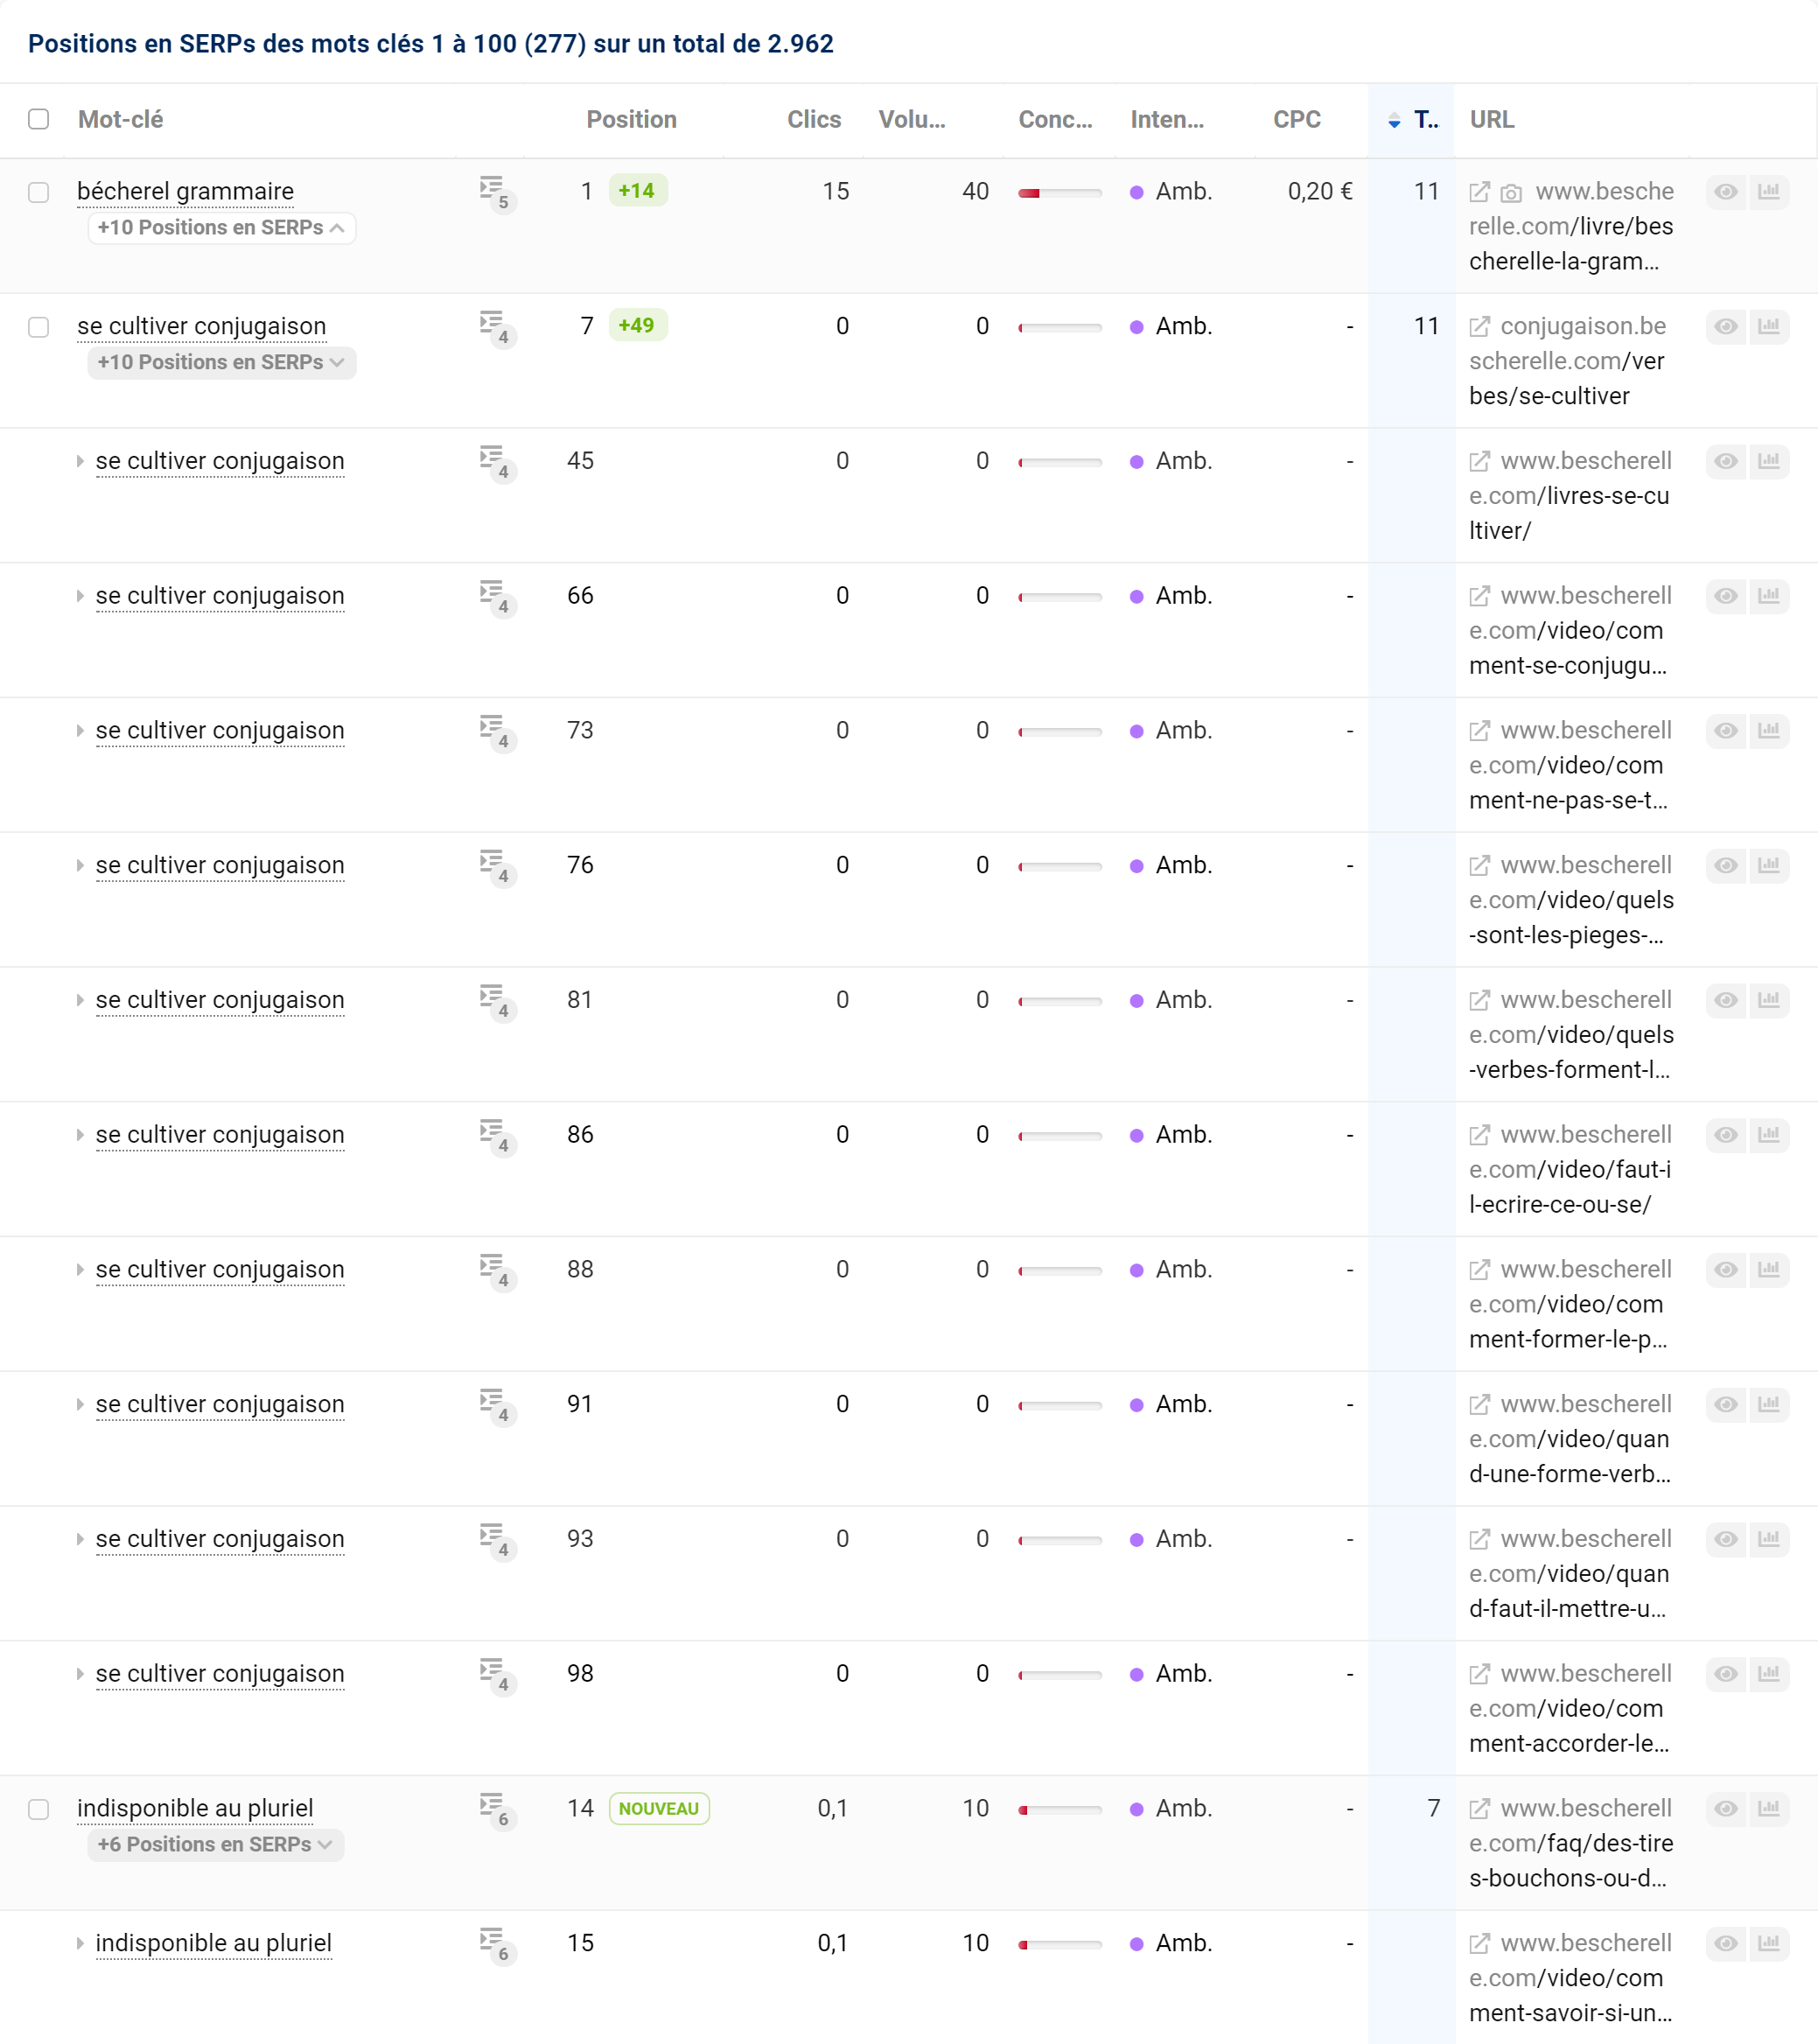Image resolution: width=1818 pixels, height=2044 pixels.
Task: Open SERP features icon for position 91 row
Action: pyautogui.click(x=496, y=1406)
